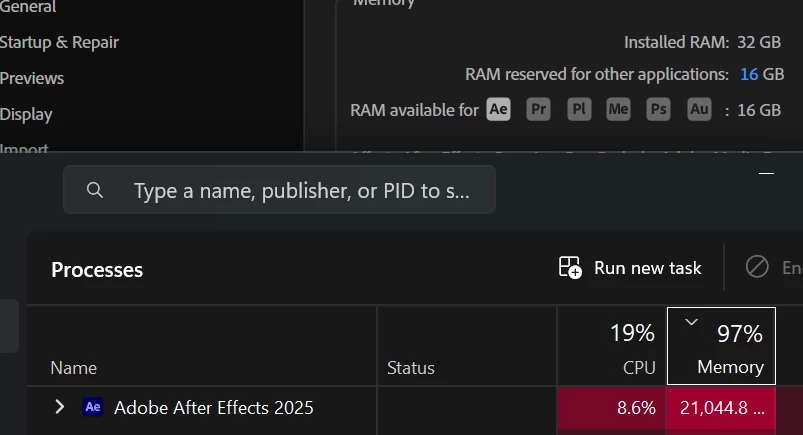Screen dimensions: 803x435
Task: Toggle sort arrow on Memory column
Action: coord(691,322)
